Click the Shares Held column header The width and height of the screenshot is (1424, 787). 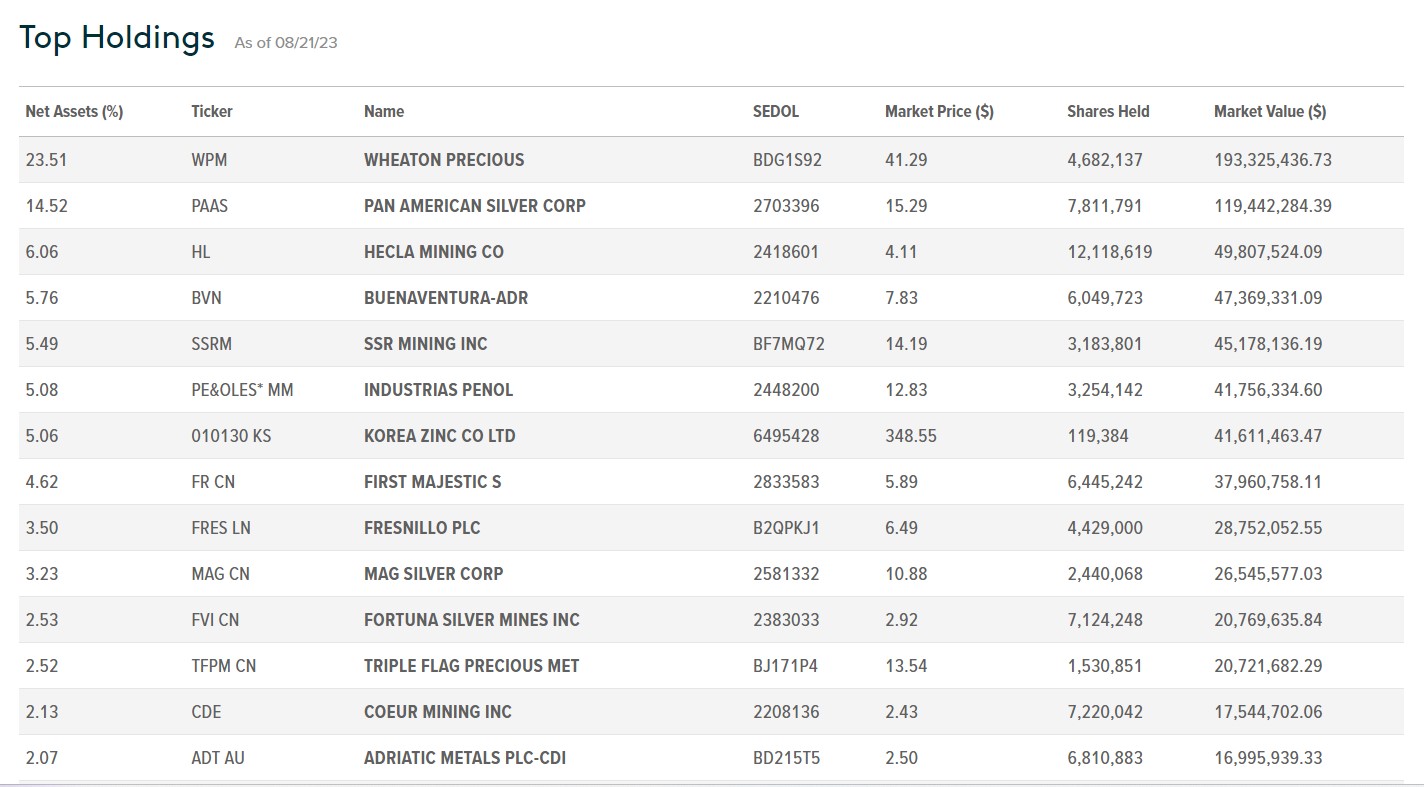click(x=1108, y=112)
